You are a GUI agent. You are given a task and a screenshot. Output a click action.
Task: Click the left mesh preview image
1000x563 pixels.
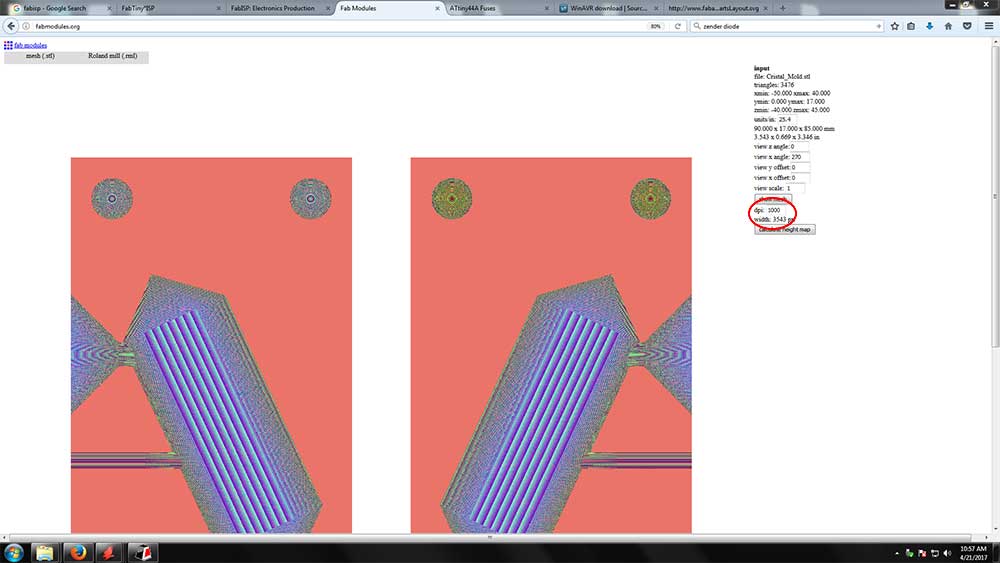[211, 345]
